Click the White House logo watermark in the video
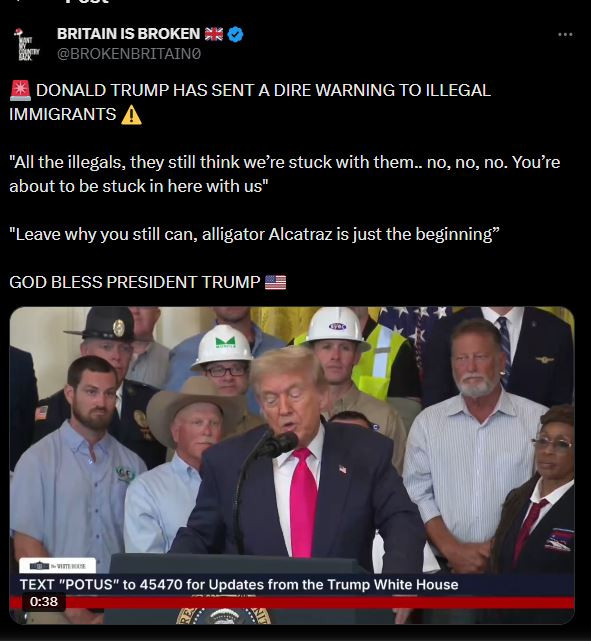 [57, 566]
